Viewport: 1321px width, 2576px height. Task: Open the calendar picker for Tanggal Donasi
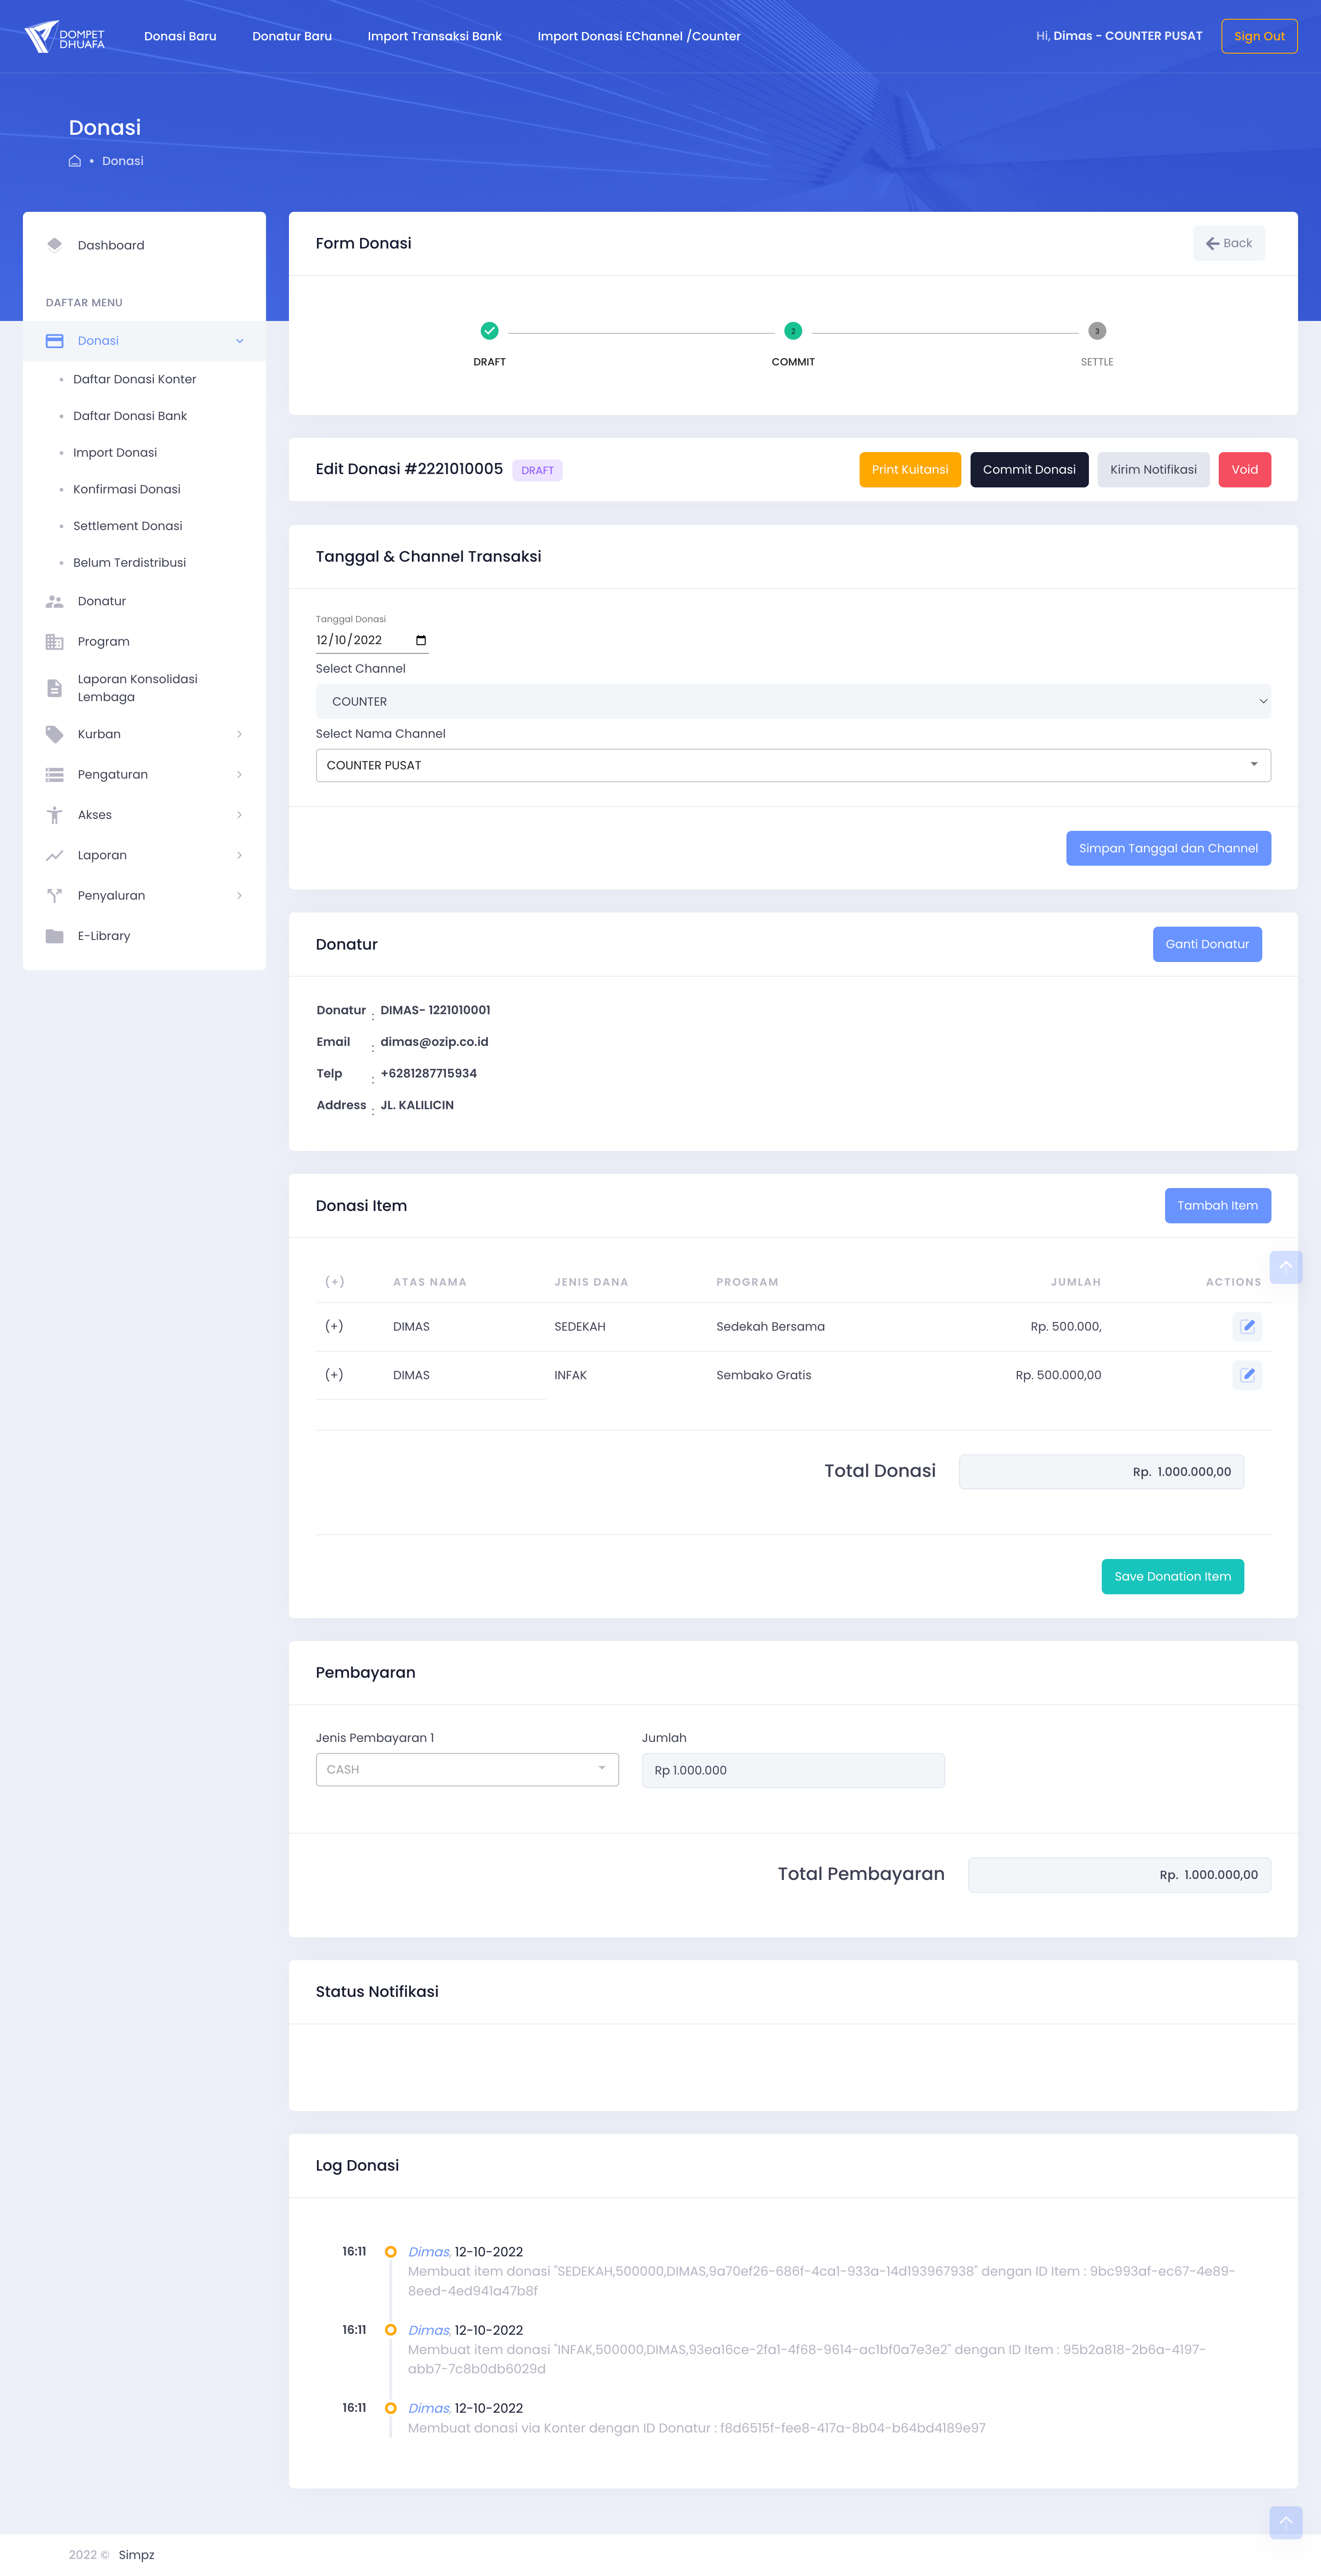(421, 640)
